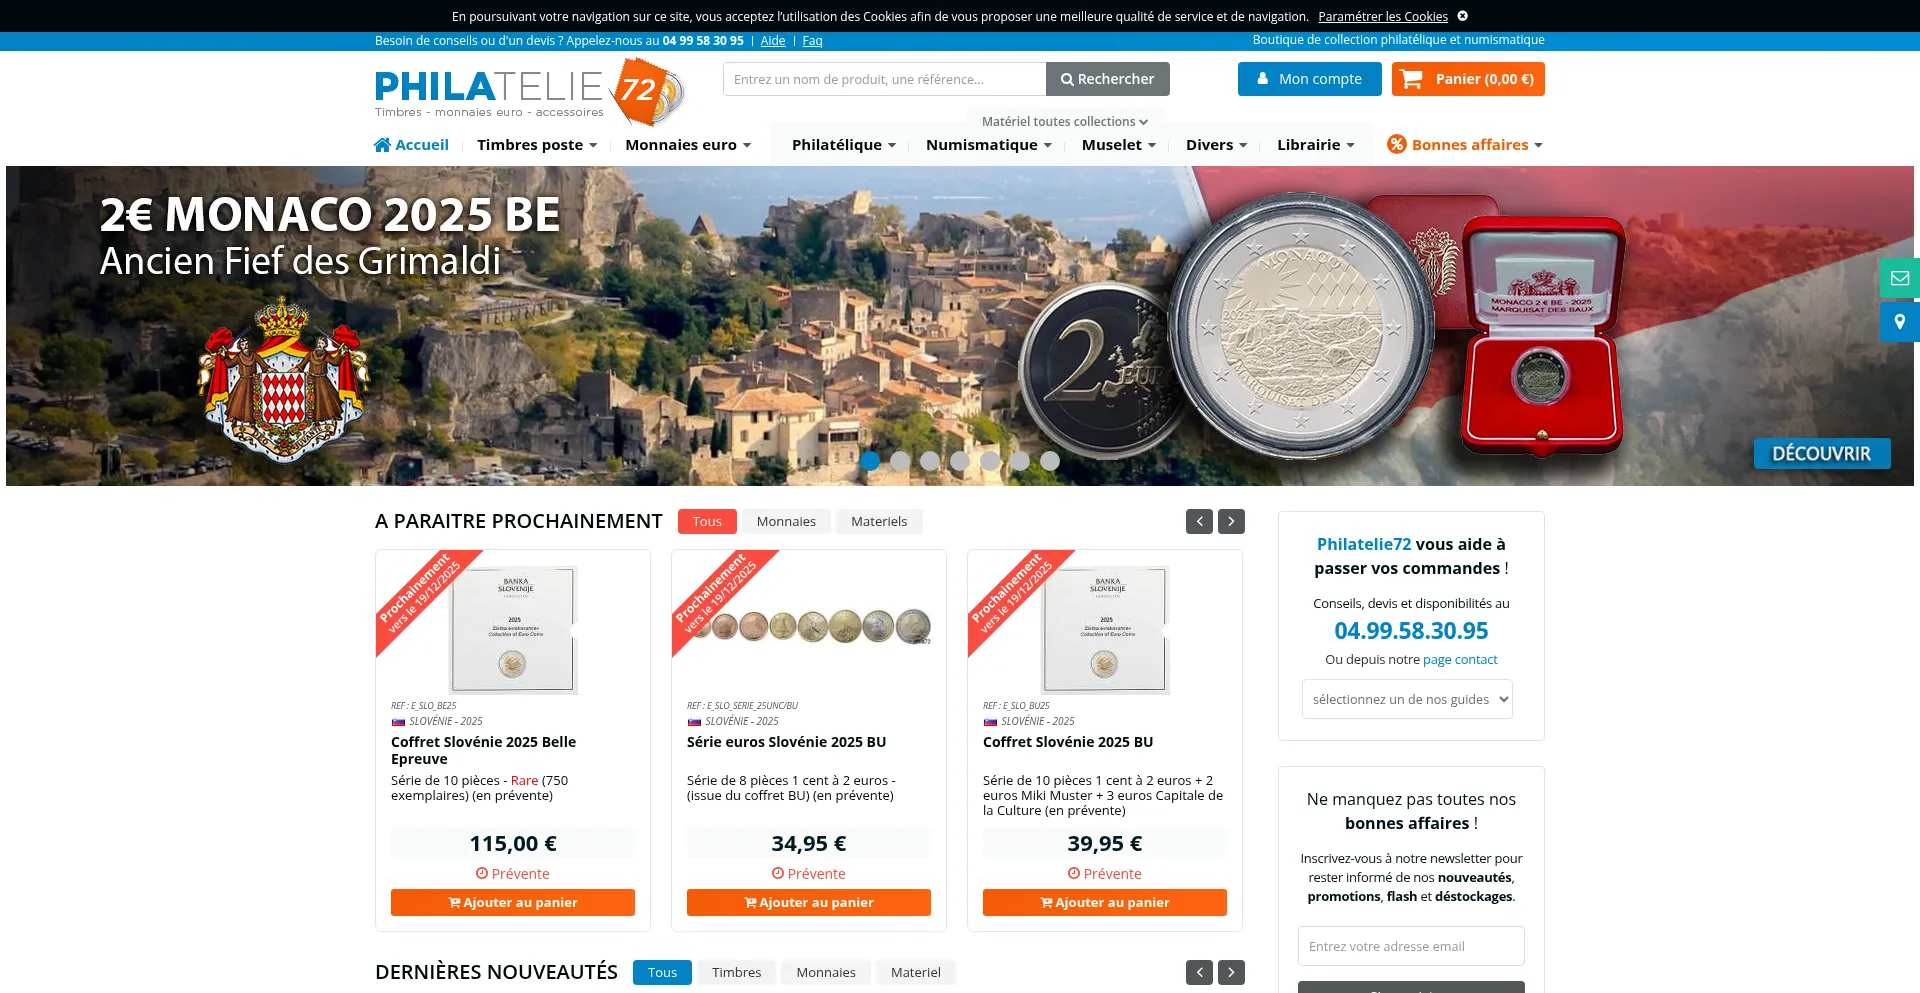
Task: Go to next upcoming products with right arrow
Action: (x=1231, y=521)
